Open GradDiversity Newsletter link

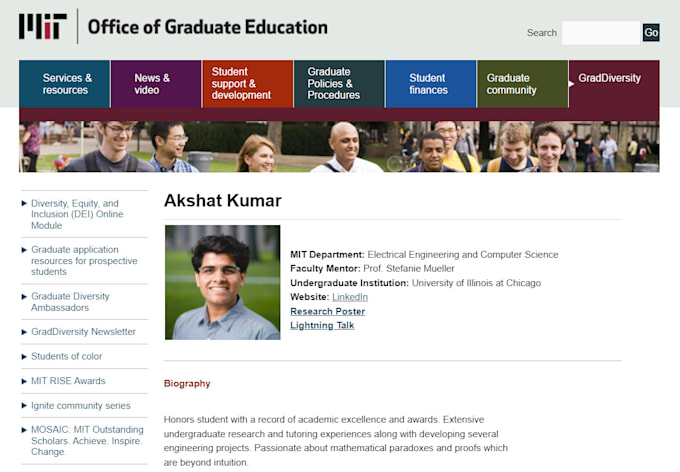(x=83, y=332)
